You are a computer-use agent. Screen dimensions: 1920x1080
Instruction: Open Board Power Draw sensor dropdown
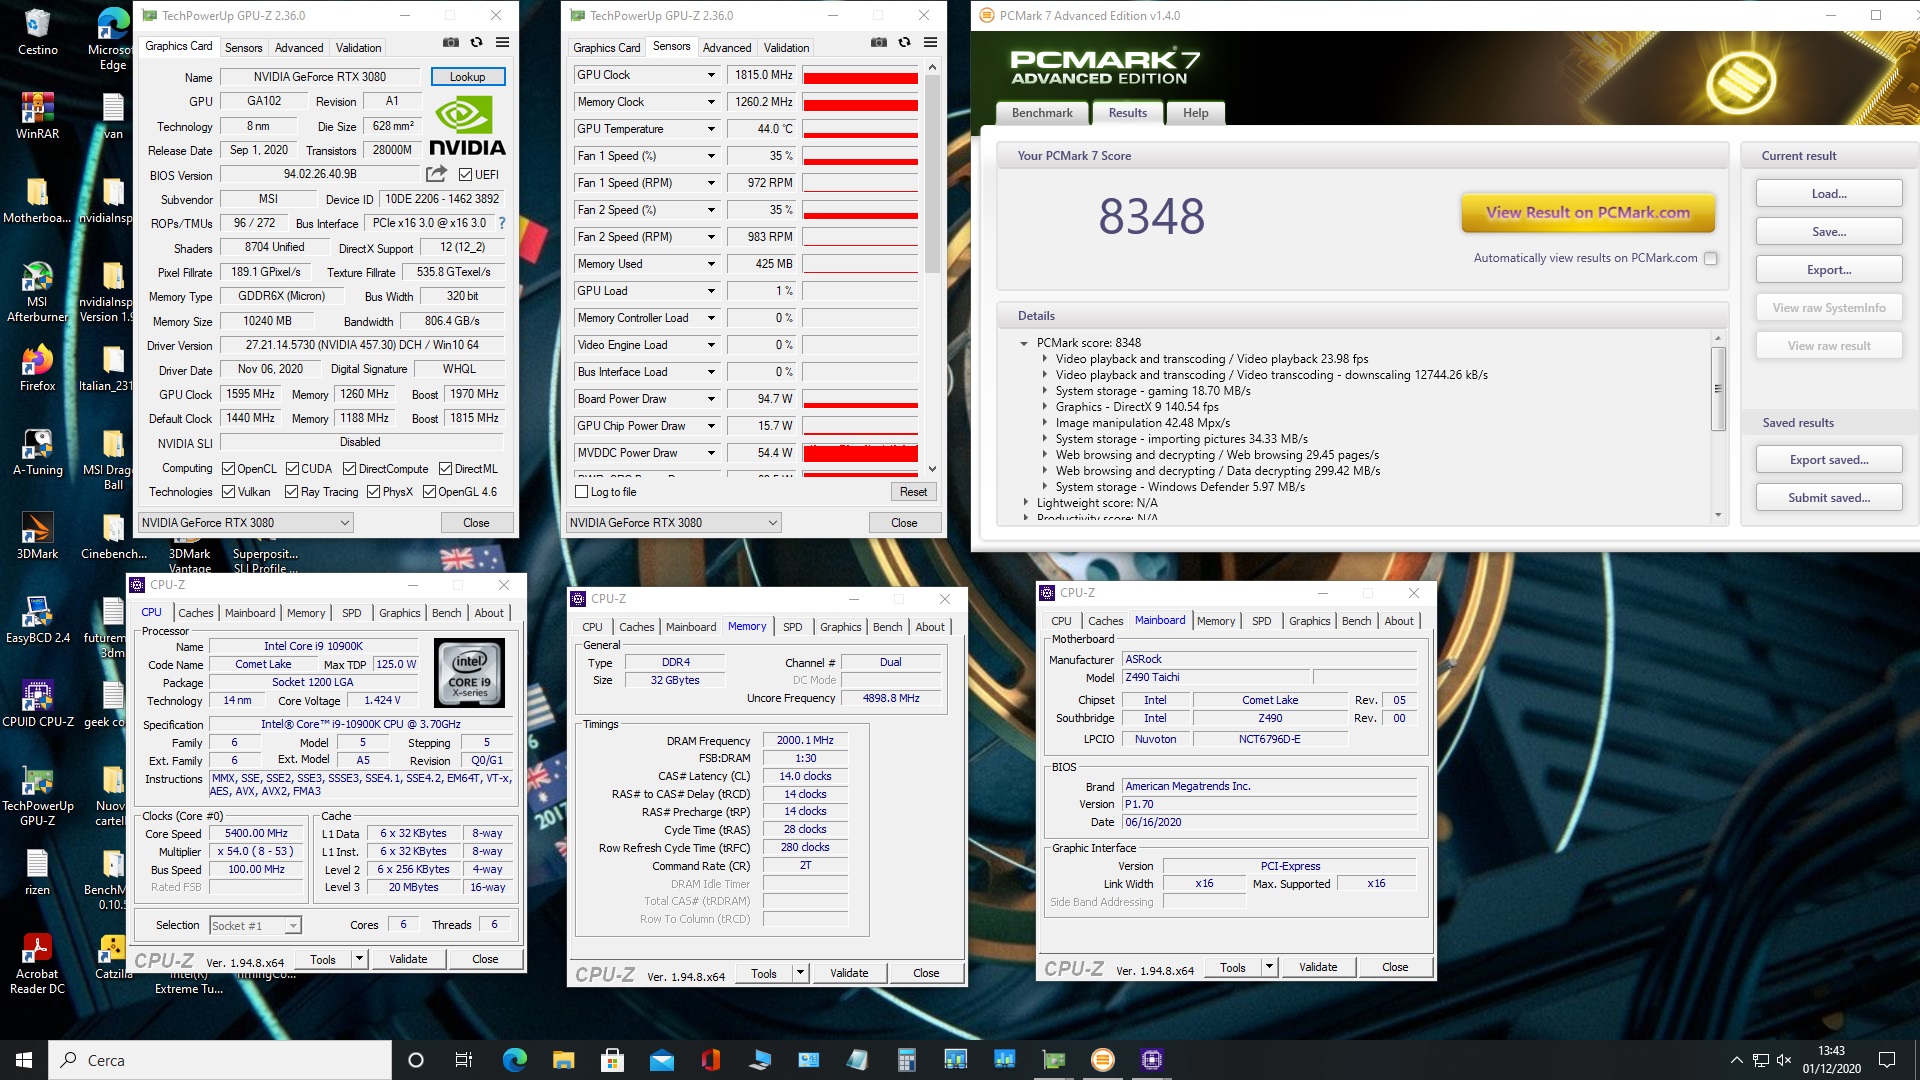[x=711, y=399]
